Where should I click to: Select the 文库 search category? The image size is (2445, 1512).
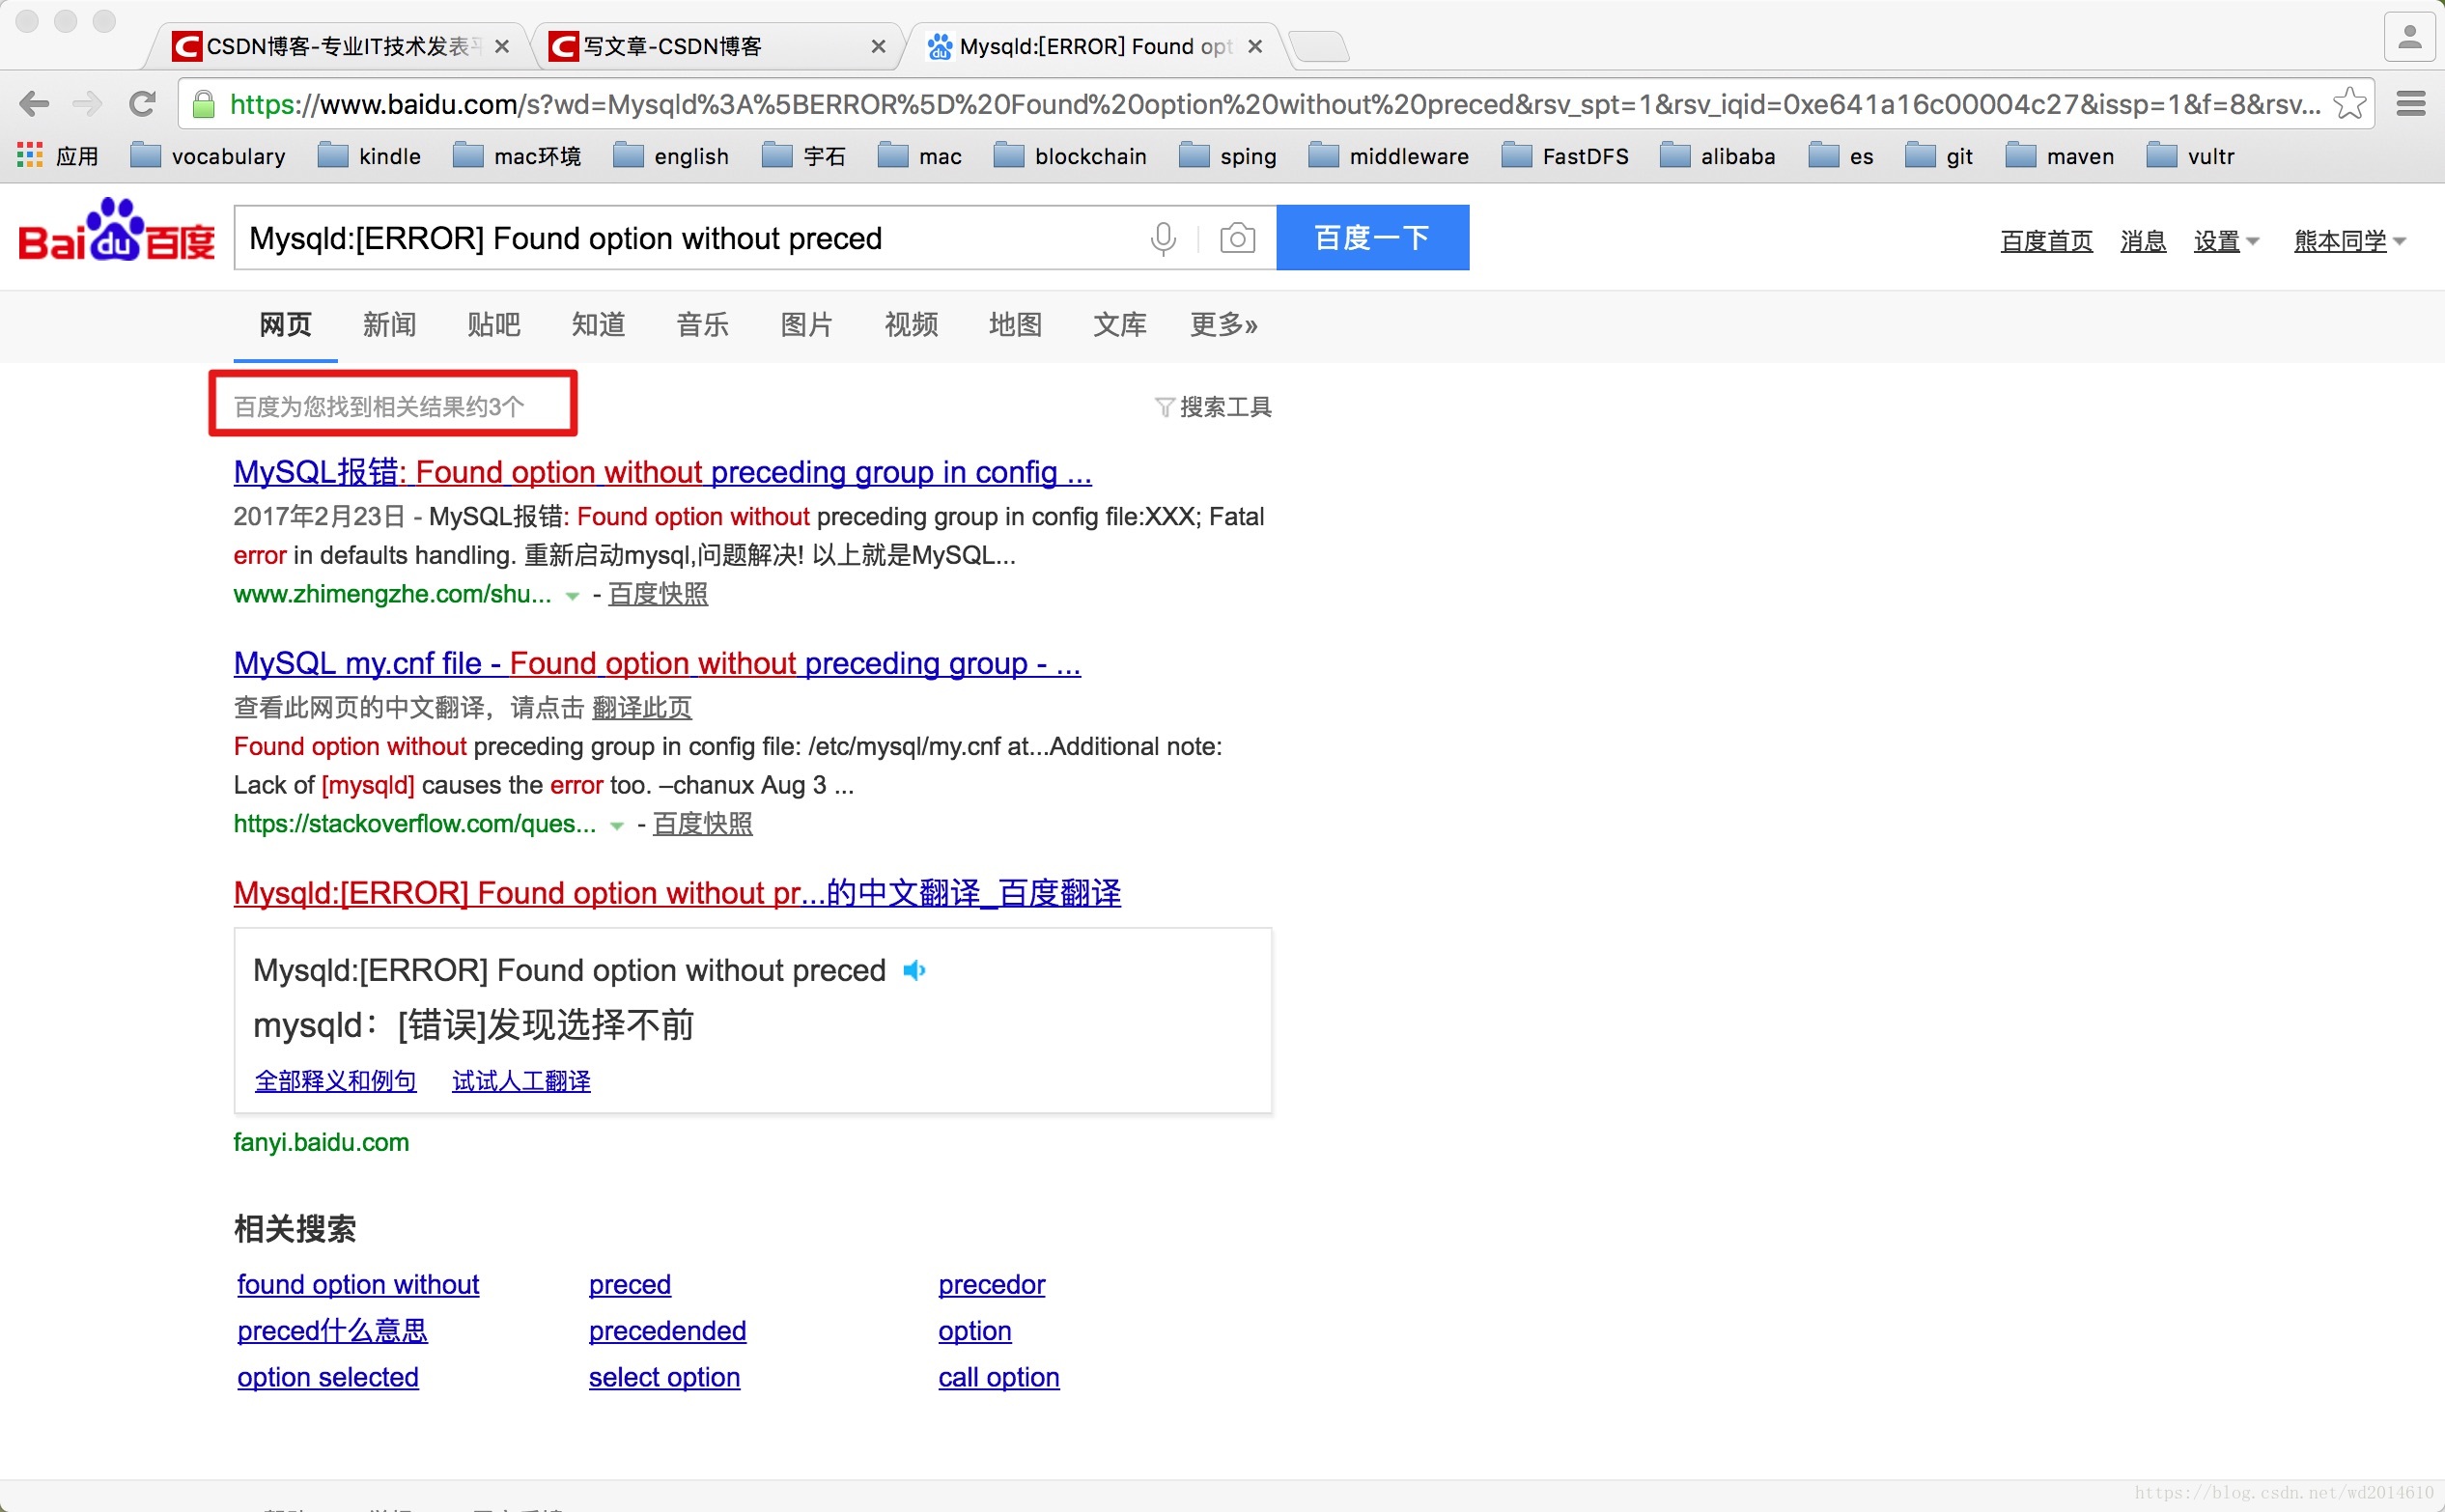tap(1119, 324)
